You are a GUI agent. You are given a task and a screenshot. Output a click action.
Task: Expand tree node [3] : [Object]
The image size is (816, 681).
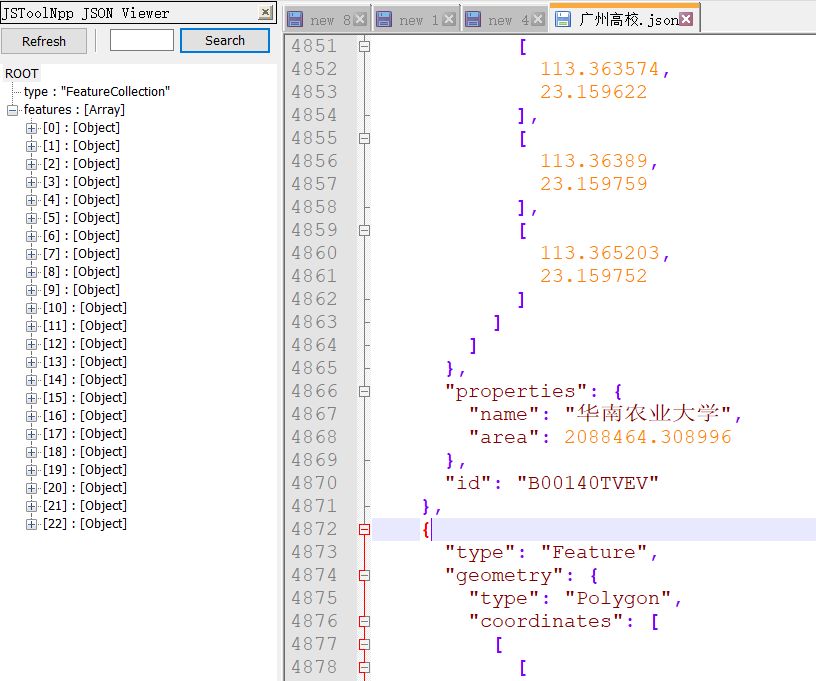[31, 182]
